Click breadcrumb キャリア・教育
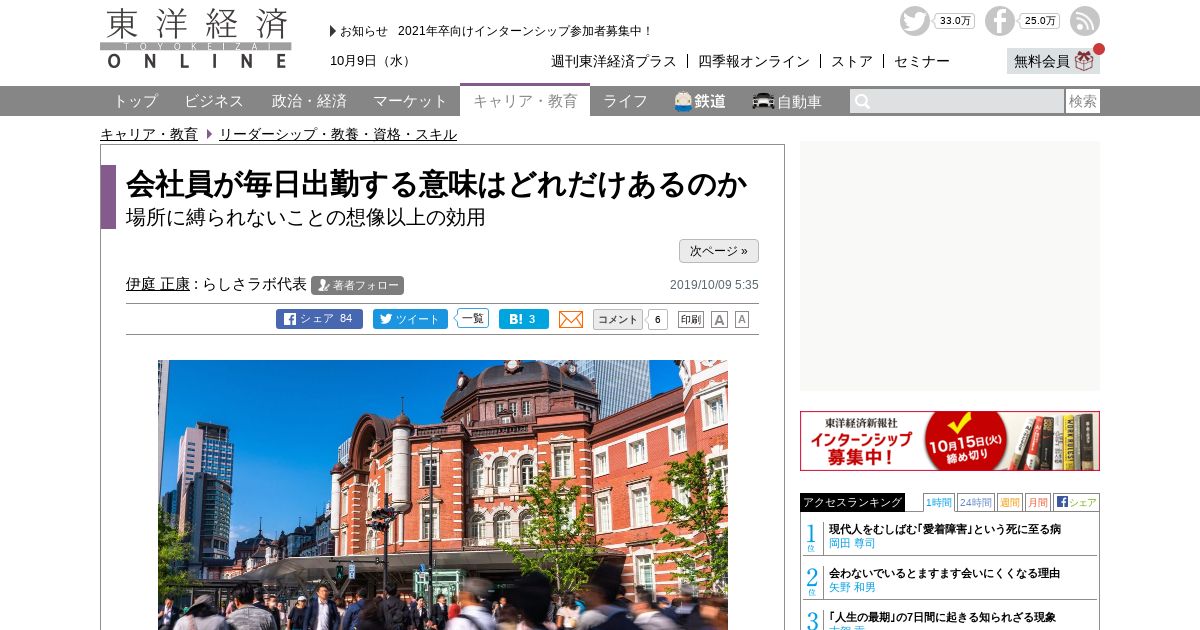 pos(149,134)
